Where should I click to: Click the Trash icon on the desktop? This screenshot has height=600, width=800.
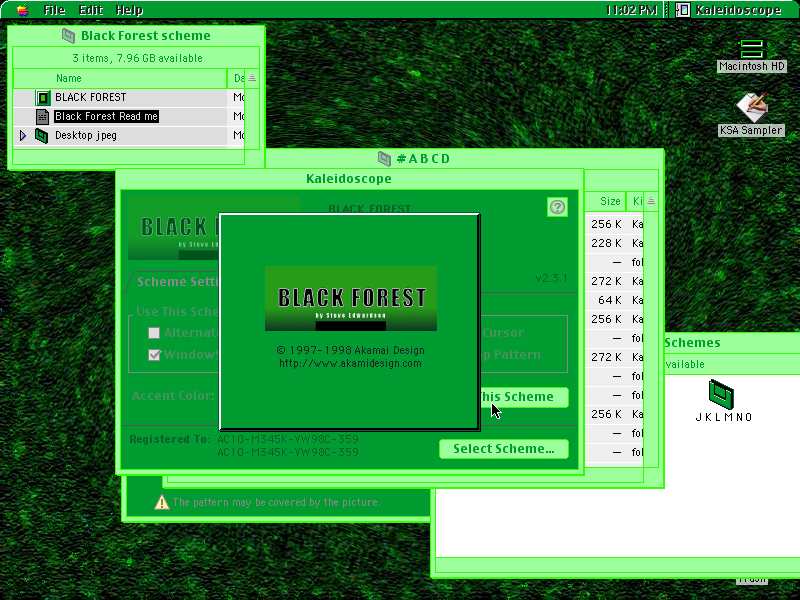tap(752, 580)
